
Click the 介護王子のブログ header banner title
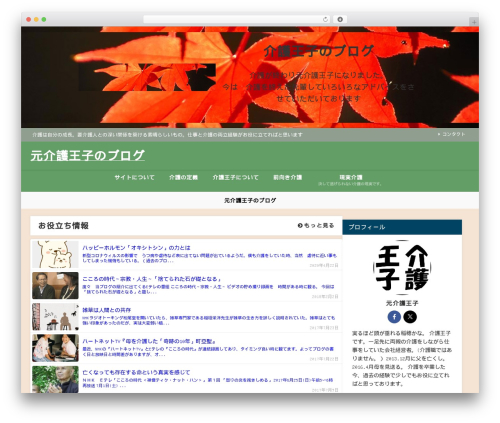pos(319,51)
